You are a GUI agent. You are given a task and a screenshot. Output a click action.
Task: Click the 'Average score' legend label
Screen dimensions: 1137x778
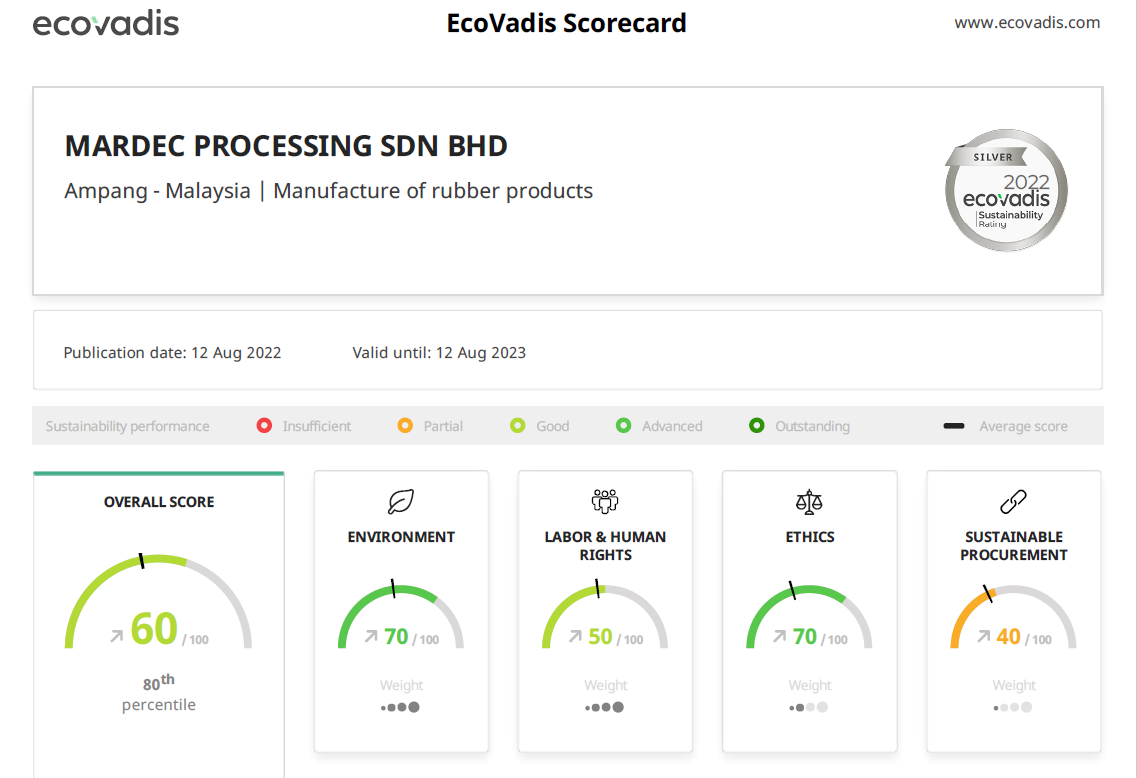pos(1023,426)
